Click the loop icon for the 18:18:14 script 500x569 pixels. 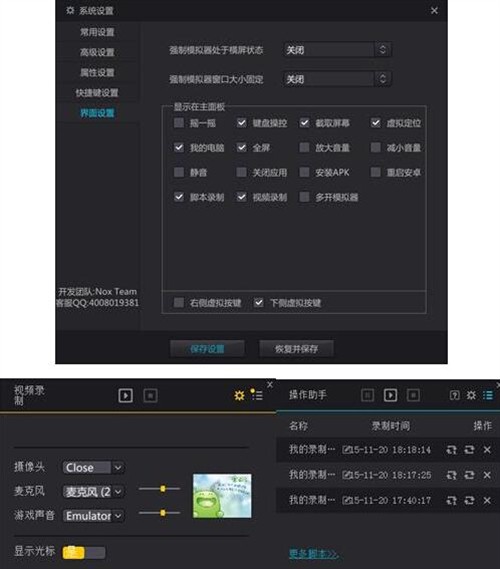coord(469,450)
